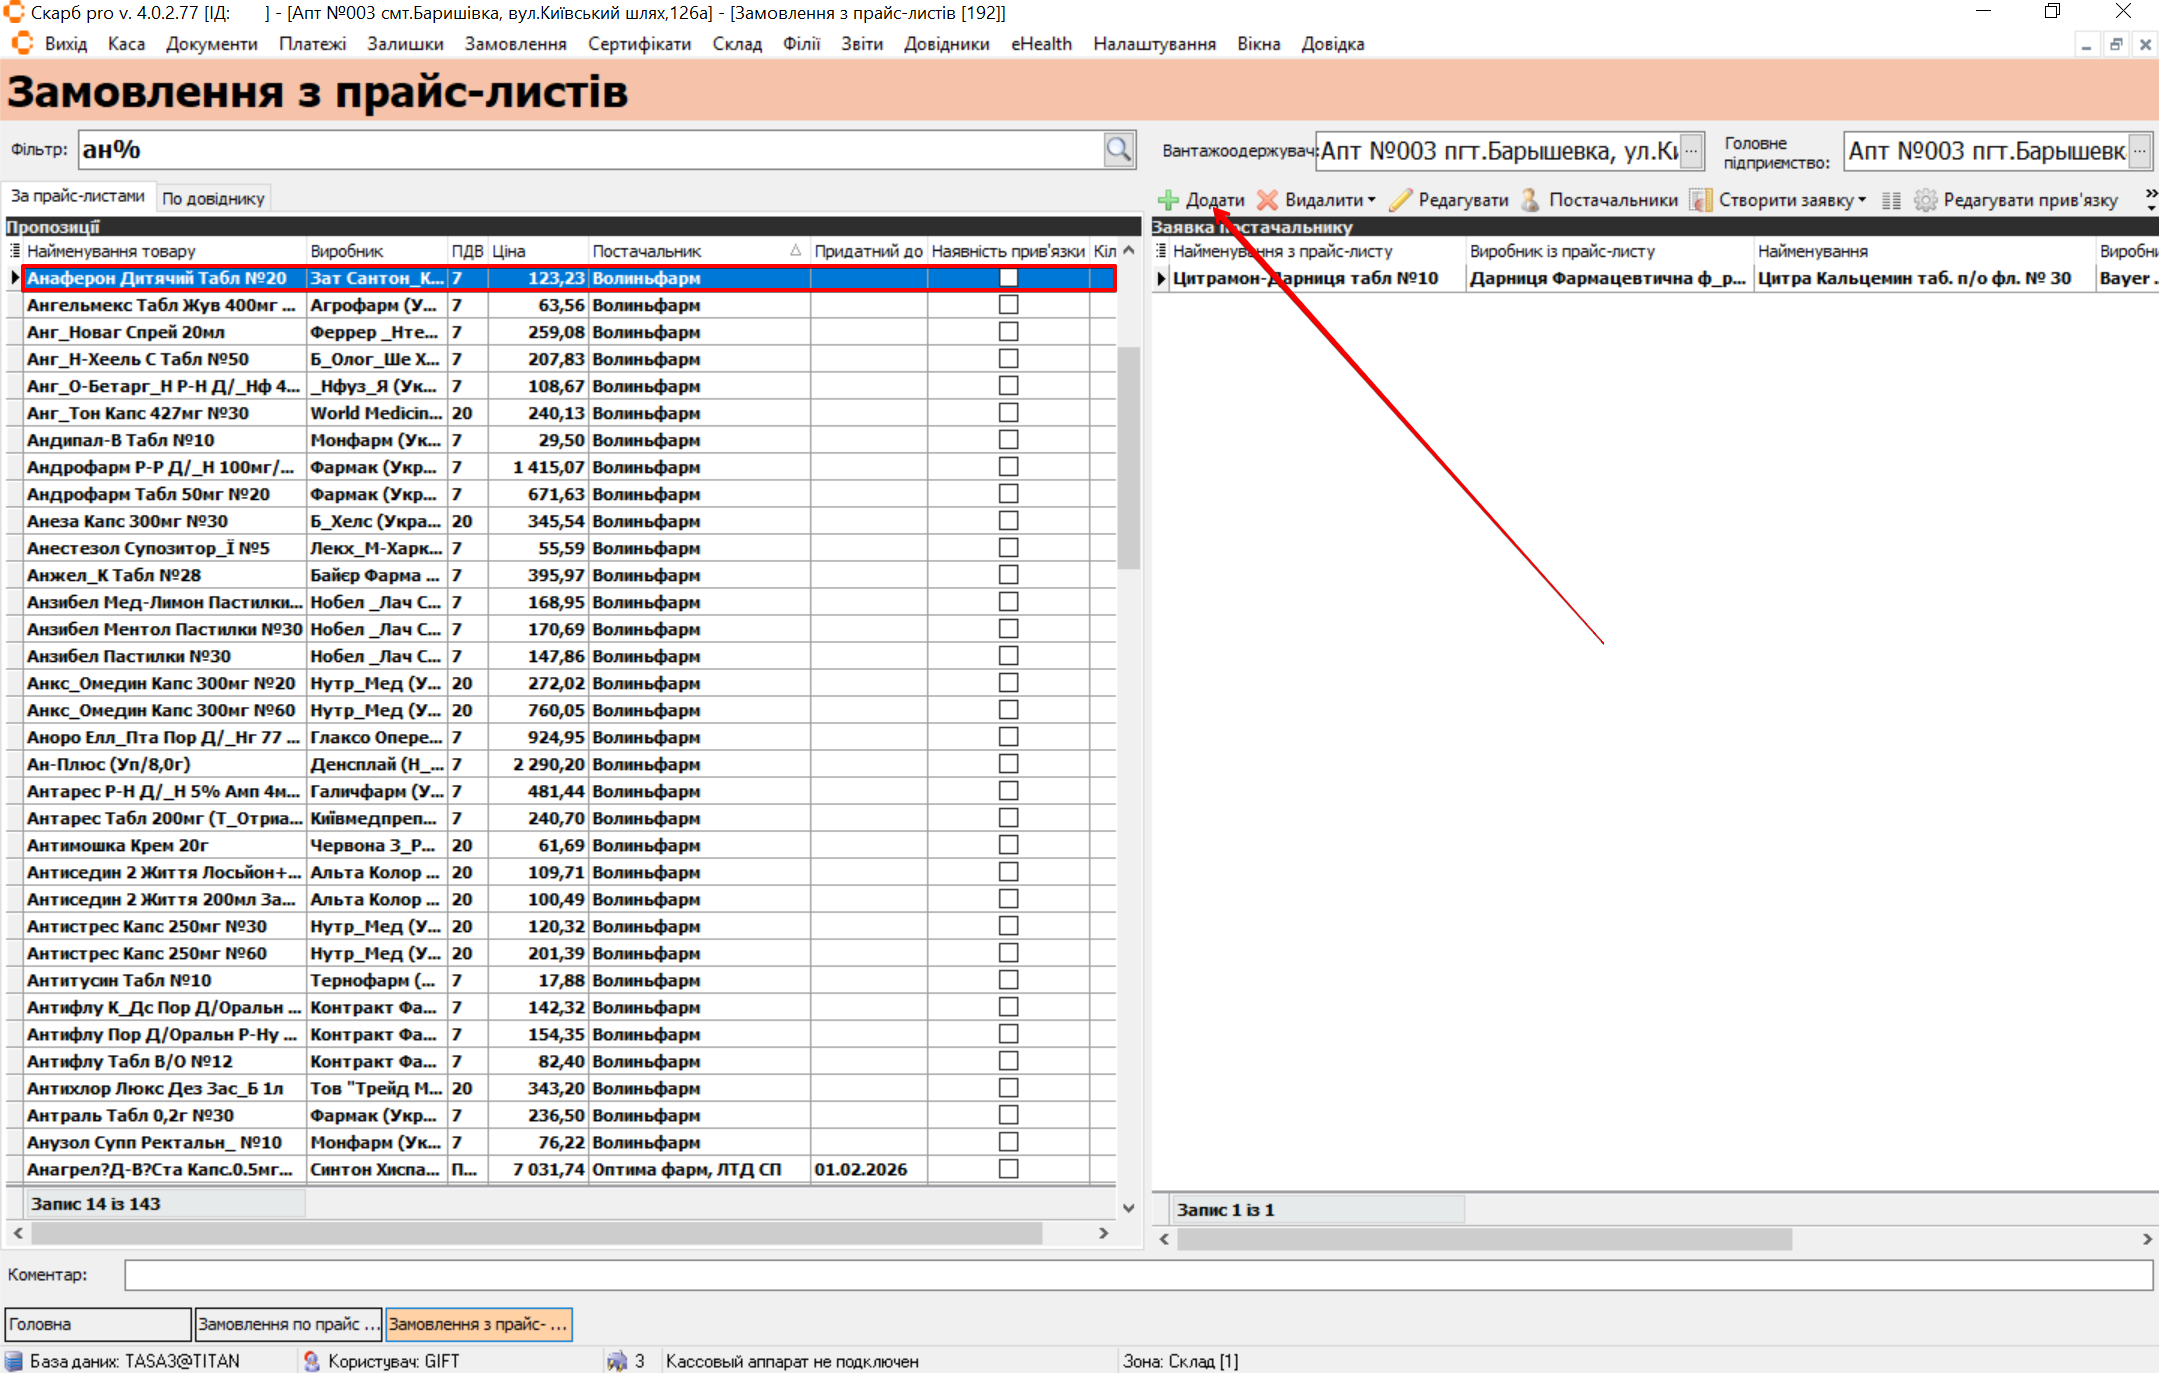Image resolution: width=2159 pixels, height=1373 pixels.
Task: Click the red X Видалити icon
Action: (x=1267, y=200)
